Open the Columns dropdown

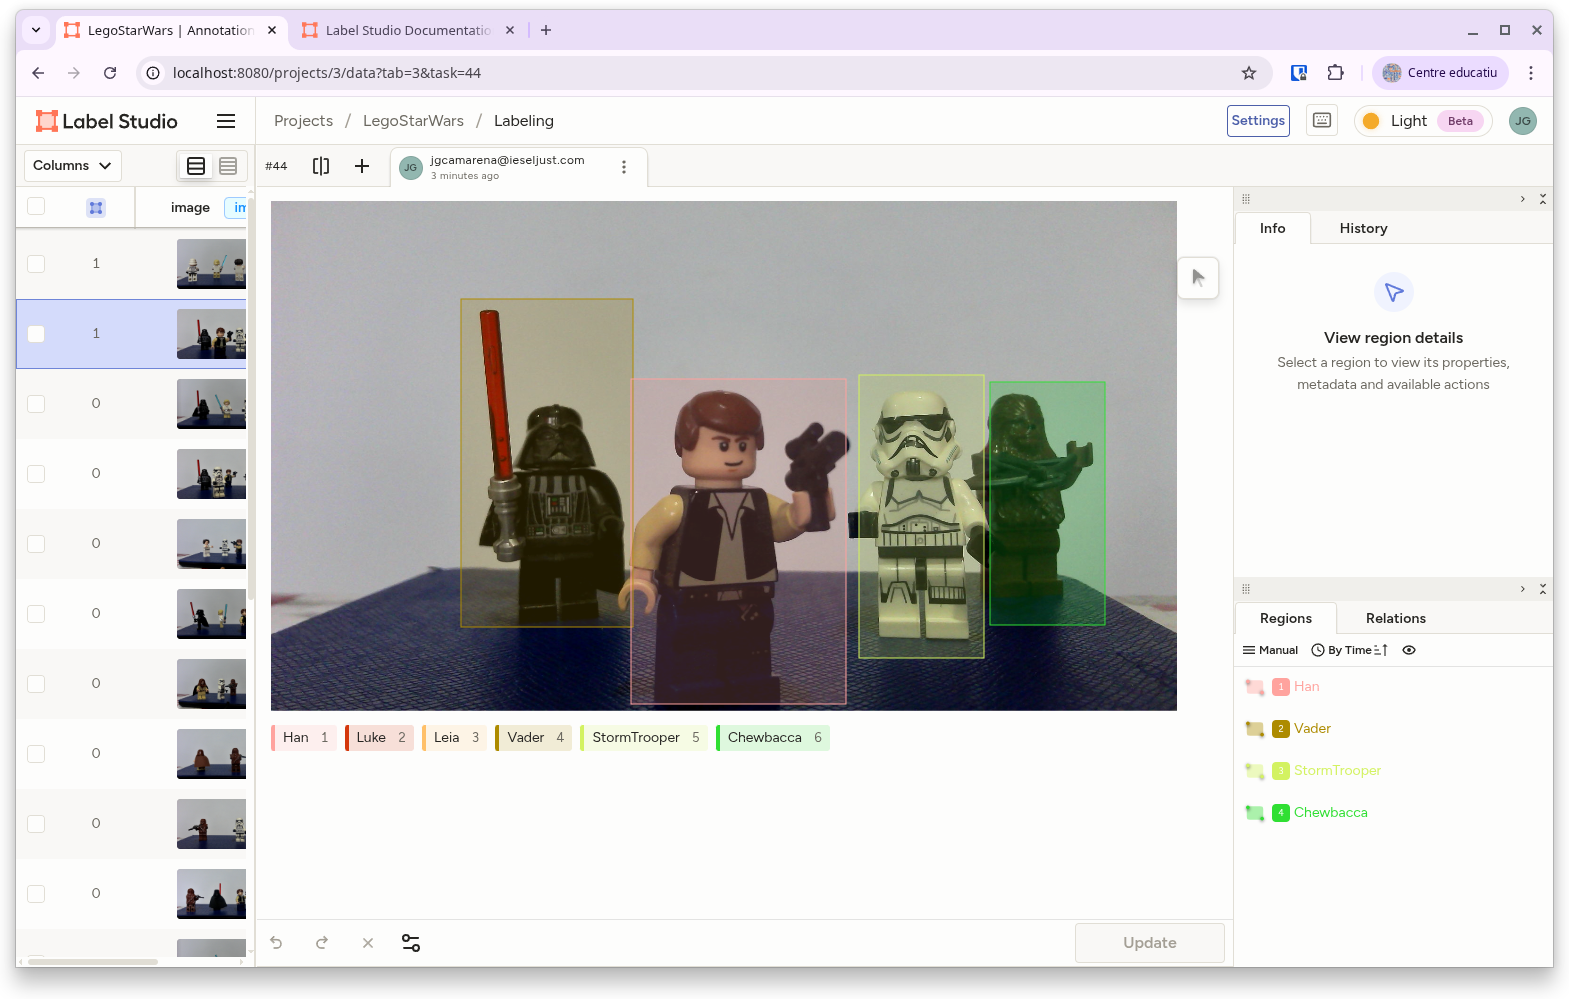click(72, 166)
